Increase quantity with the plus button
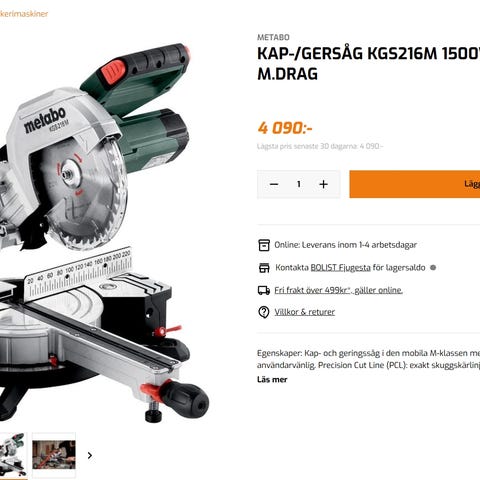480x480 pixels. (x=323, y=184)
